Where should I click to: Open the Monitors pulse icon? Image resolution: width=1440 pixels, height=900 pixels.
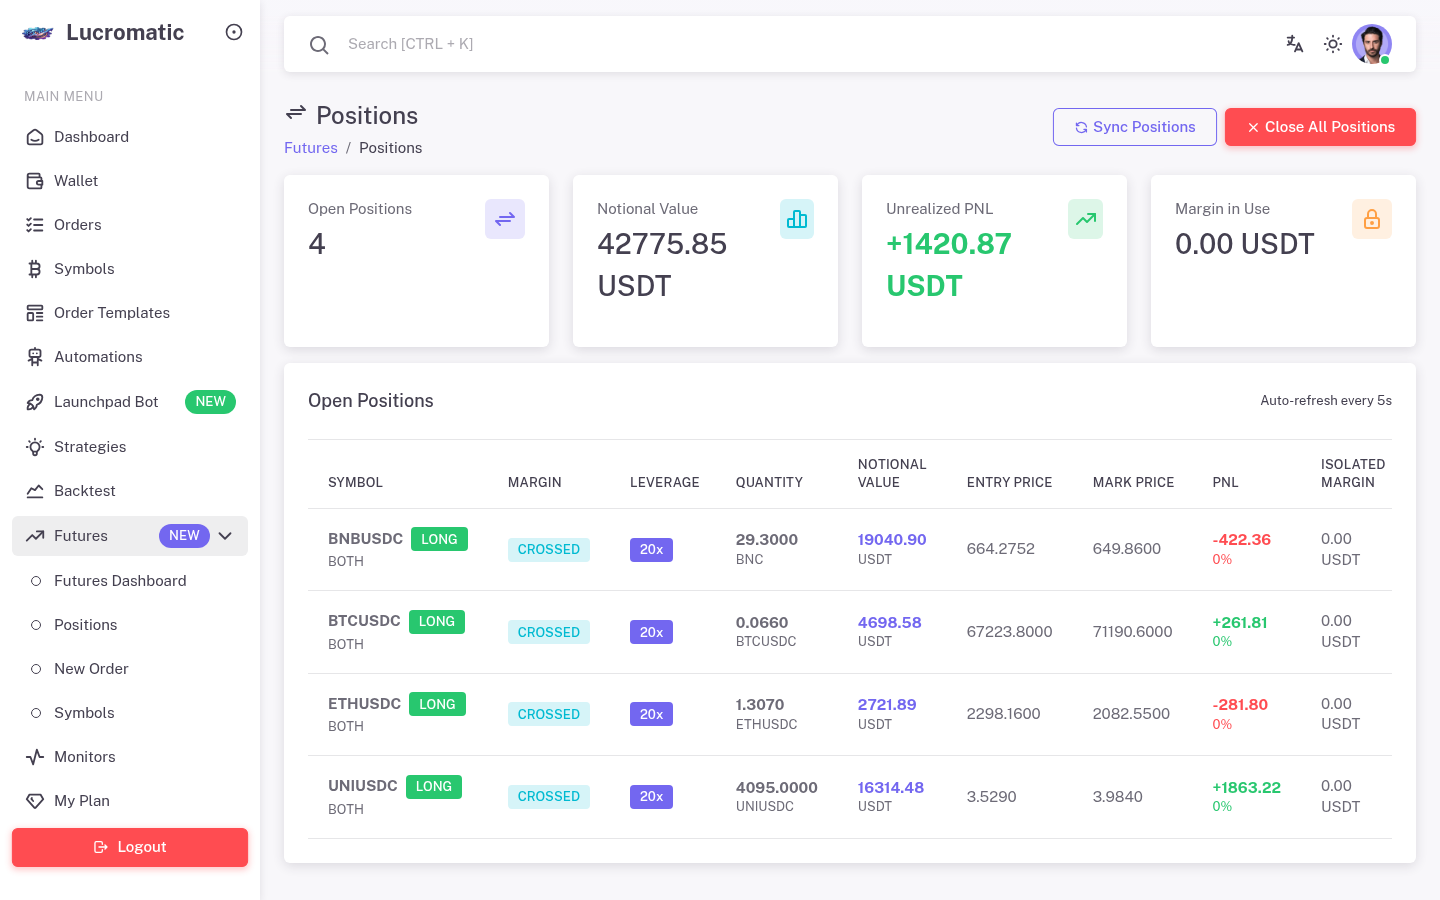point(34,756)
